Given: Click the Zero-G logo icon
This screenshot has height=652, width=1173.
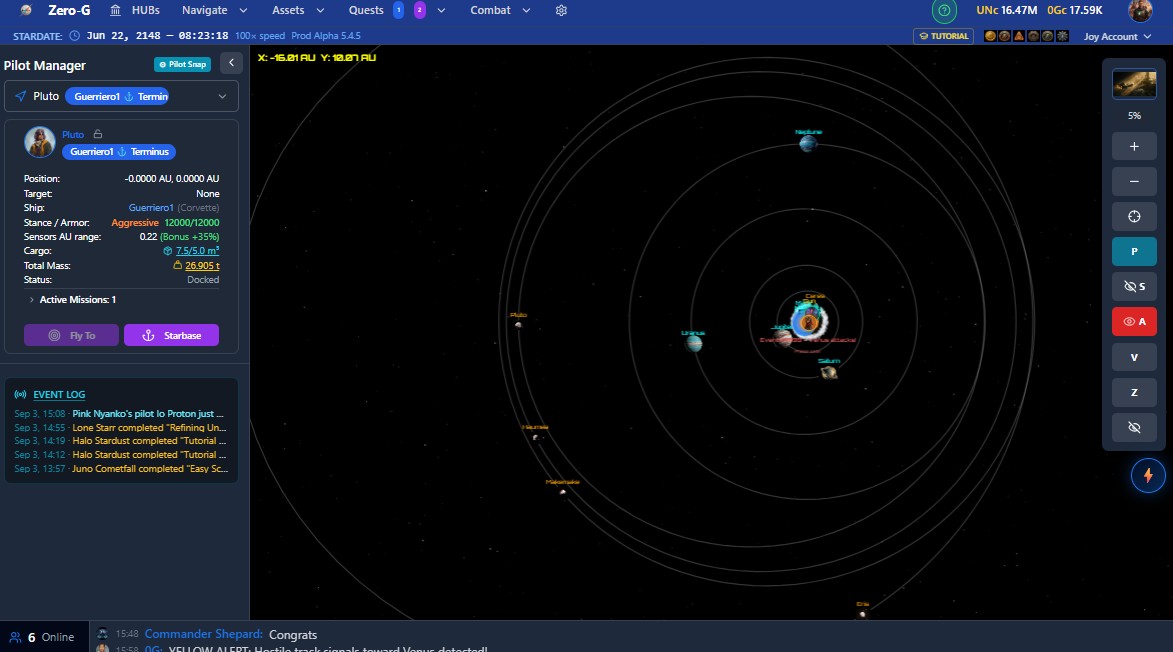Looking at the screenshot, I should 26,10.
